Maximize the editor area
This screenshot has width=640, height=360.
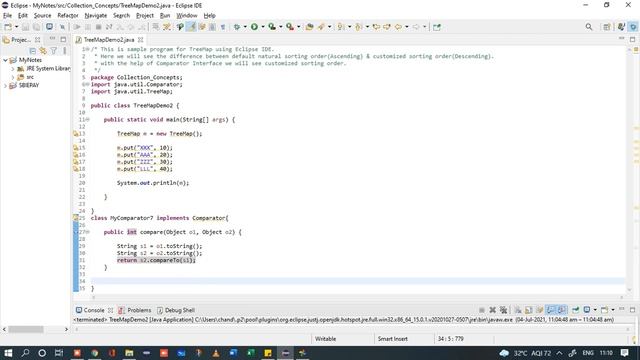point(632,39)
